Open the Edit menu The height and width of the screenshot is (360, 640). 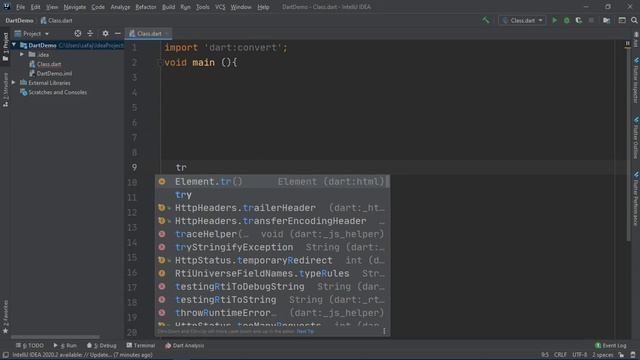(x=36, y=7)
